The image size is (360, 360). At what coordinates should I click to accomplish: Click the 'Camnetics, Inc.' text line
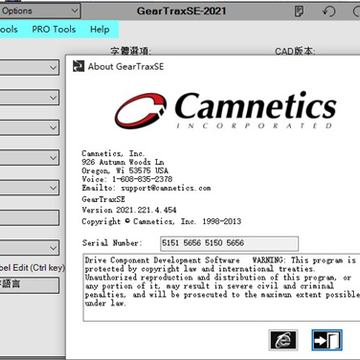pyautogui.click(x=113, y=154)
